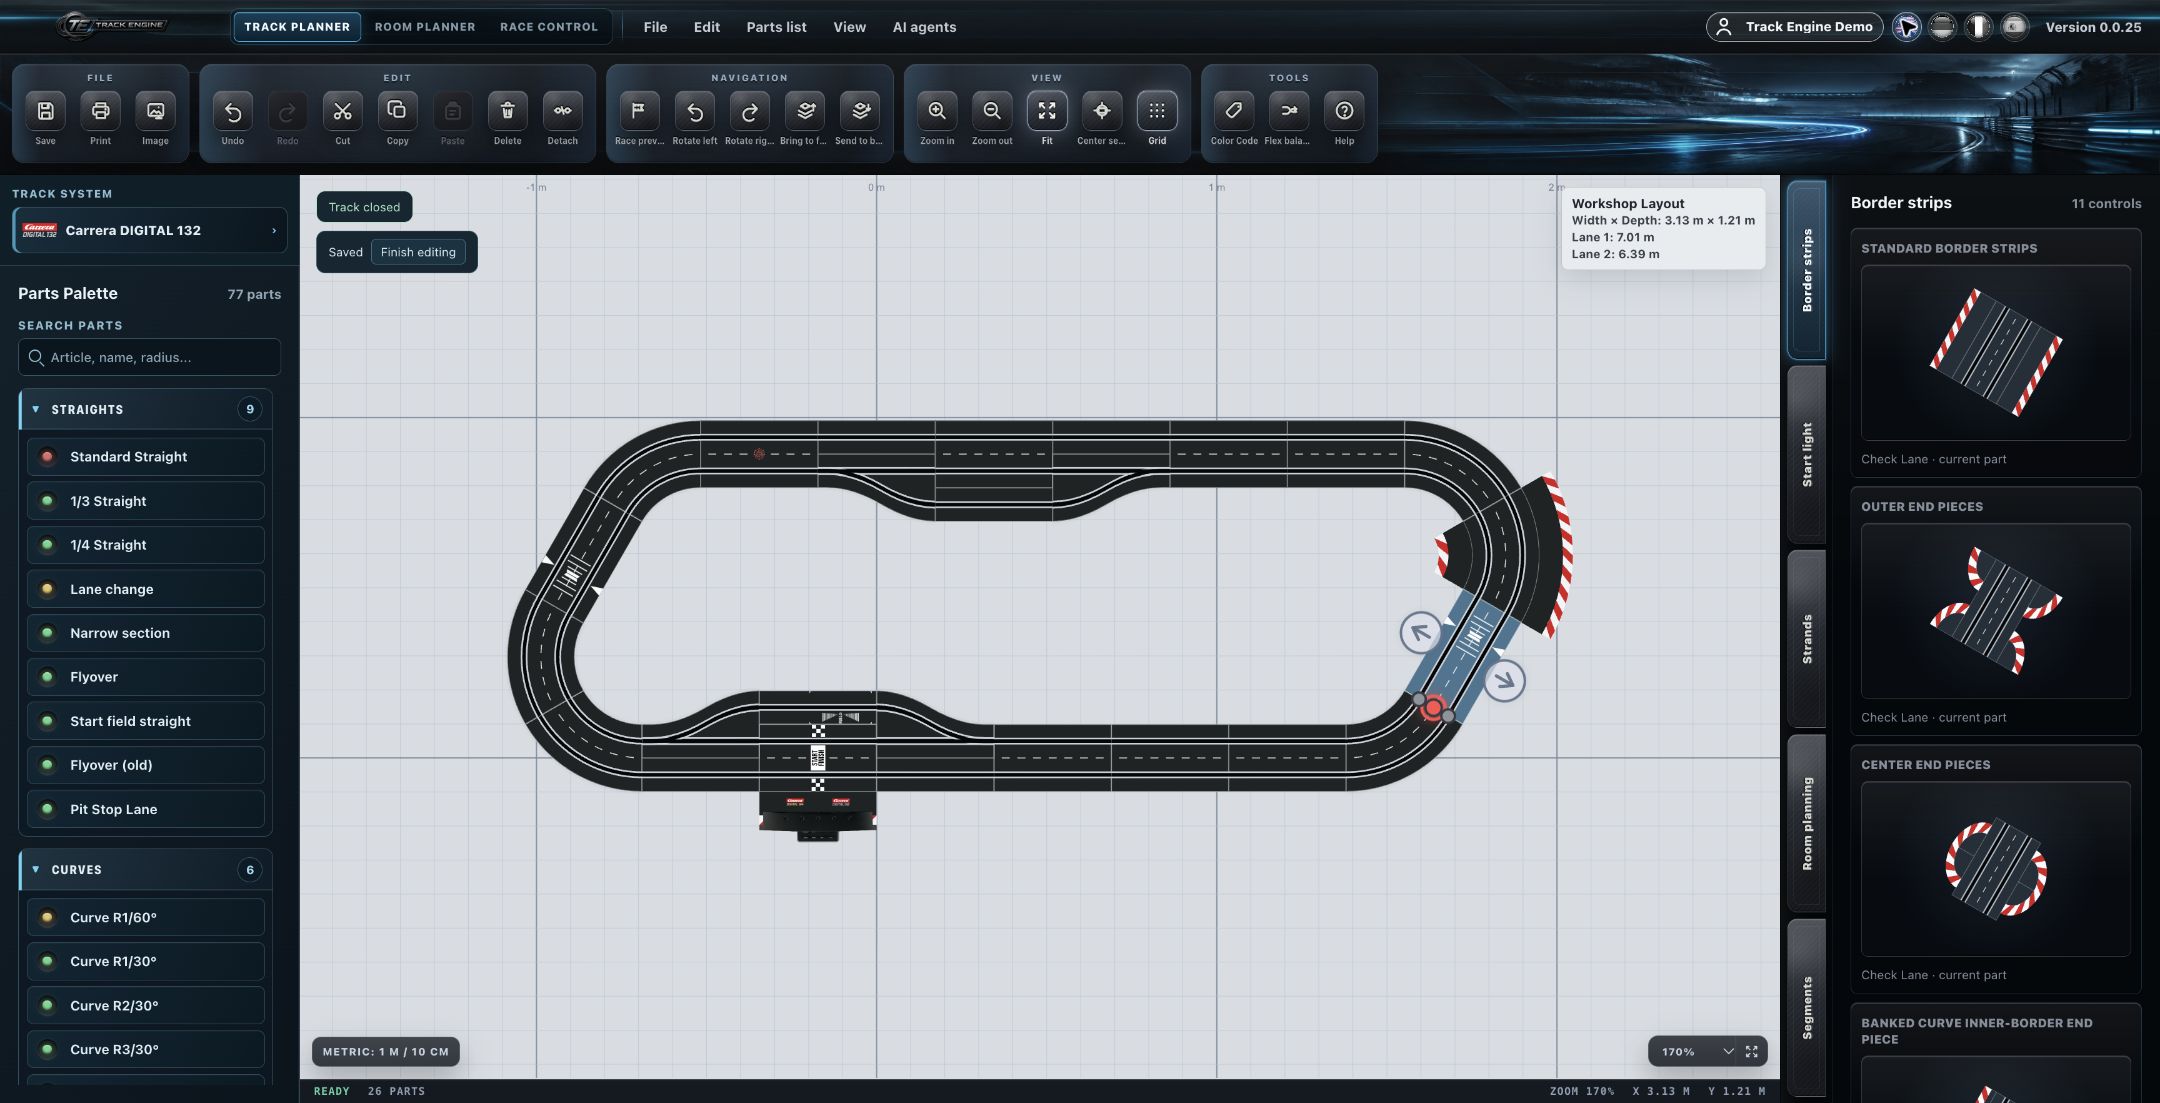The height and width of the screenshot is (1103, 2160).
Task: Choose the Curve R1/60° part
Action: [146, 917]
